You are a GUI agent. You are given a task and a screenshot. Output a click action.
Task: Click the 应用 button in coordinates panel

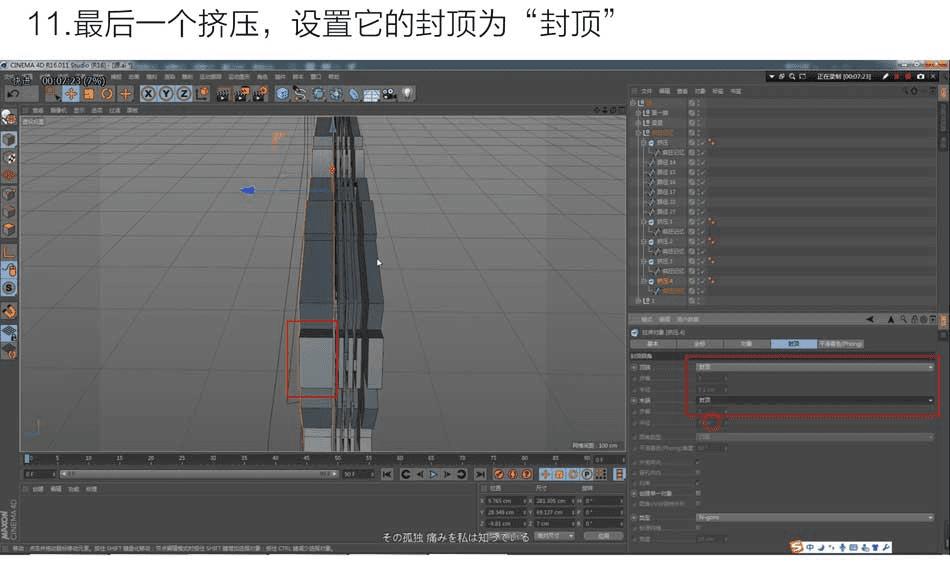point(603,535)
